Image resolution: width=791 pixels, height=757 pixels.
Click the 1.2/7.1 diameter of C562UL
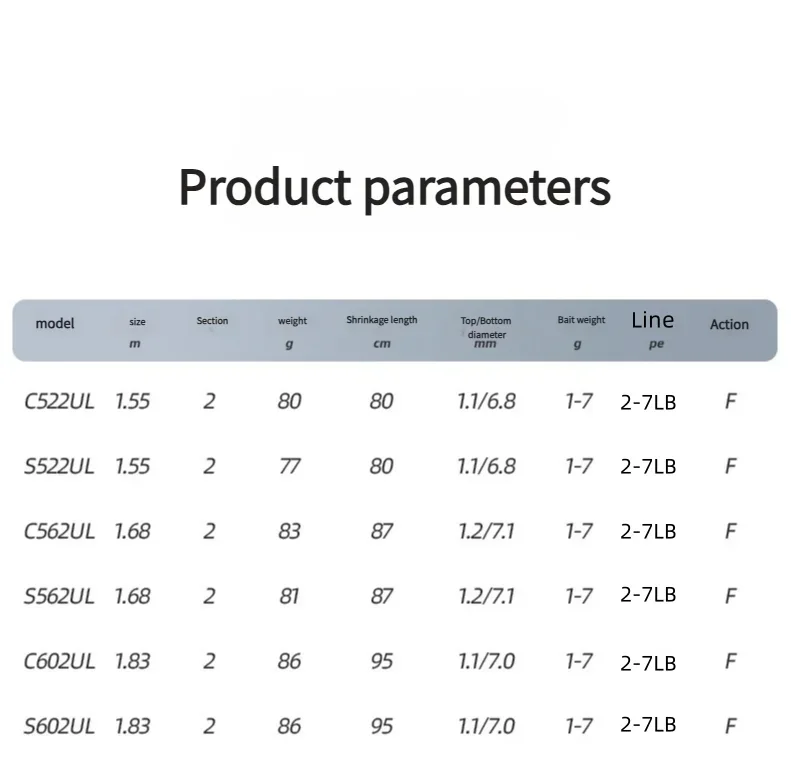click(486, 531)
